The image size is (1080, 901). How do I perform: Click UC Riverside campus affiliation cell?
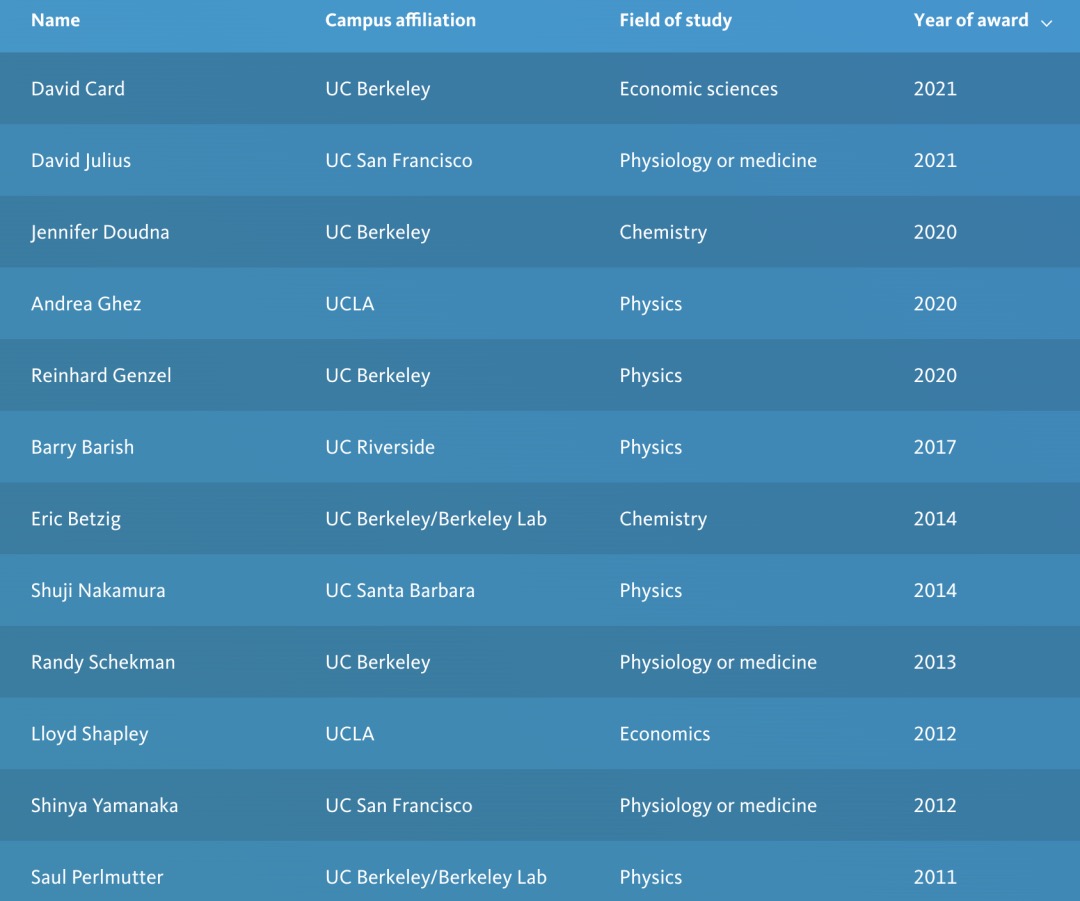coord(380,447)
